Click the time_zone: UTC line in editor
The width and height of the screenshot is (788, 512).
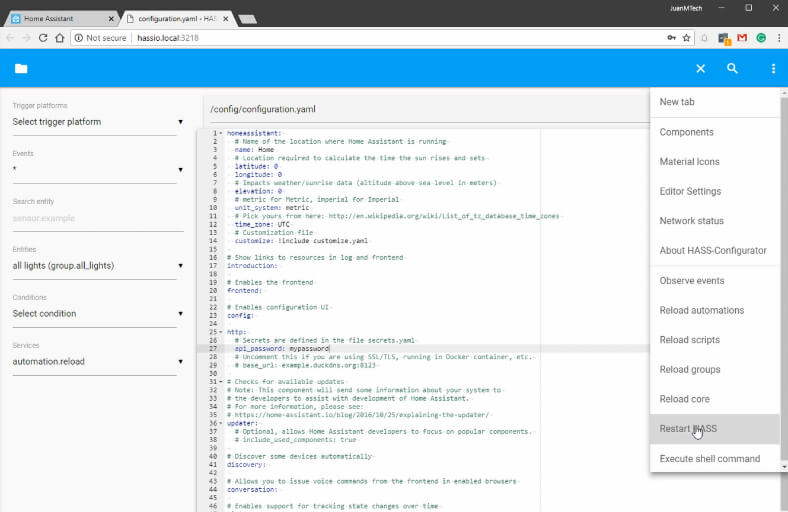click(x=262, y=225)
